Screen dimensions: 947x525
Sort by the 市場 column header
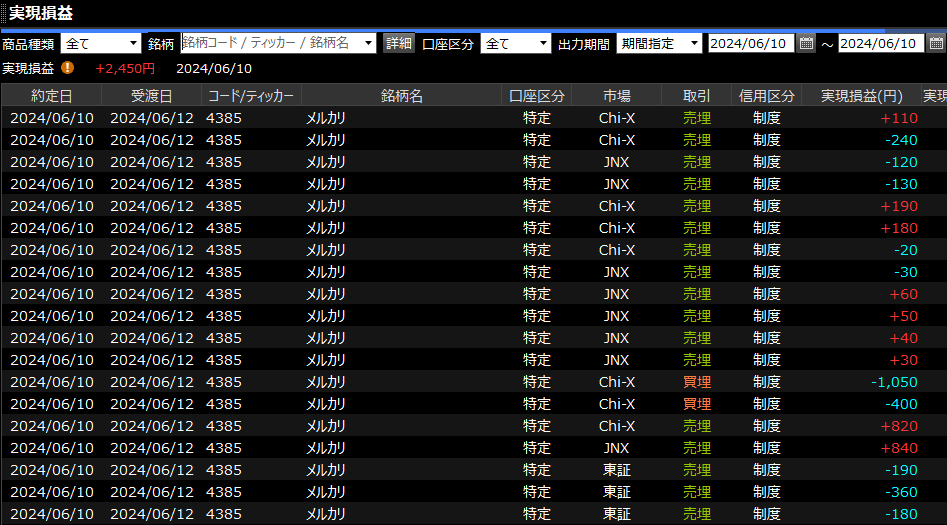click(x=617, y=95)
